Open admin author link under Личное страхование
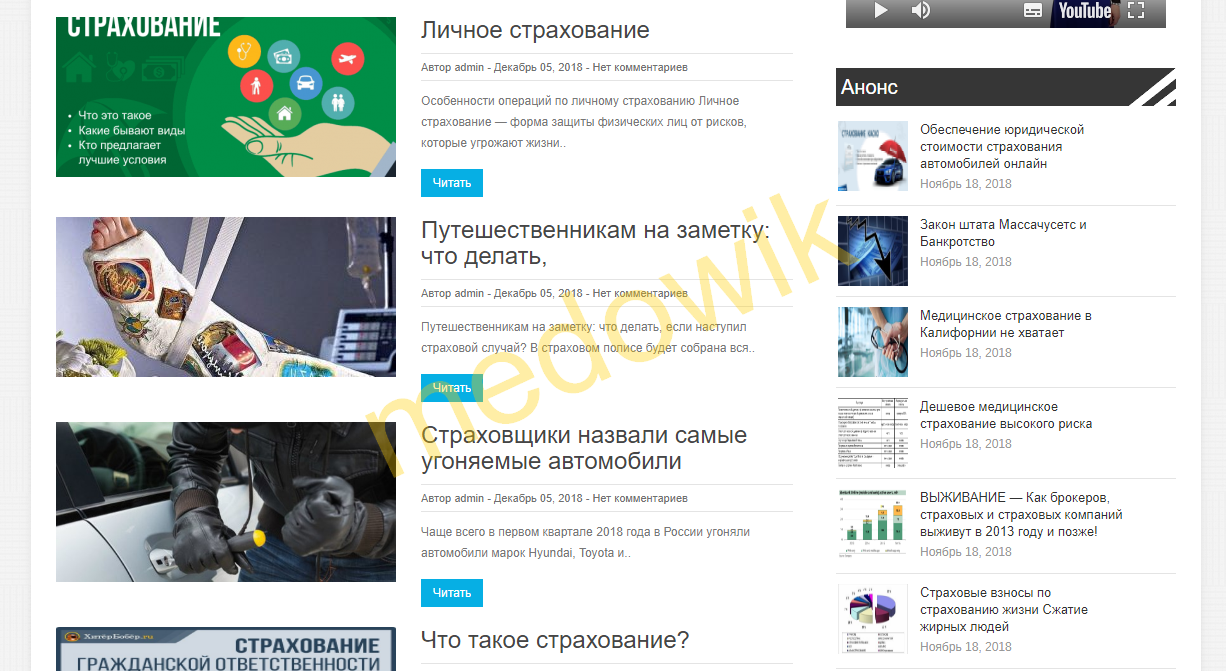Image resolution: width=1226 pixels, height=671 pixels. coord(469,67)
